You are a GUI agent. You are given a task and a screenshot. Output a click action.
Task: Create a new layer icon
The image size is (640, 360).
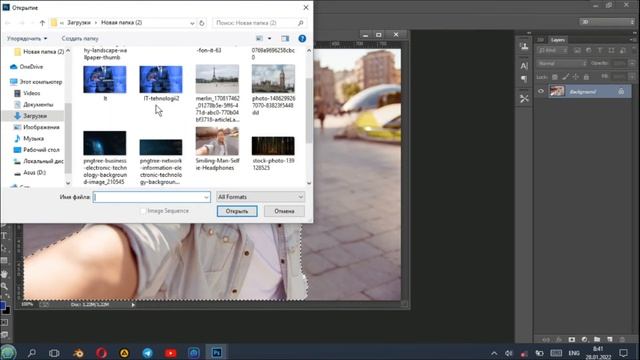coord(610,340)
